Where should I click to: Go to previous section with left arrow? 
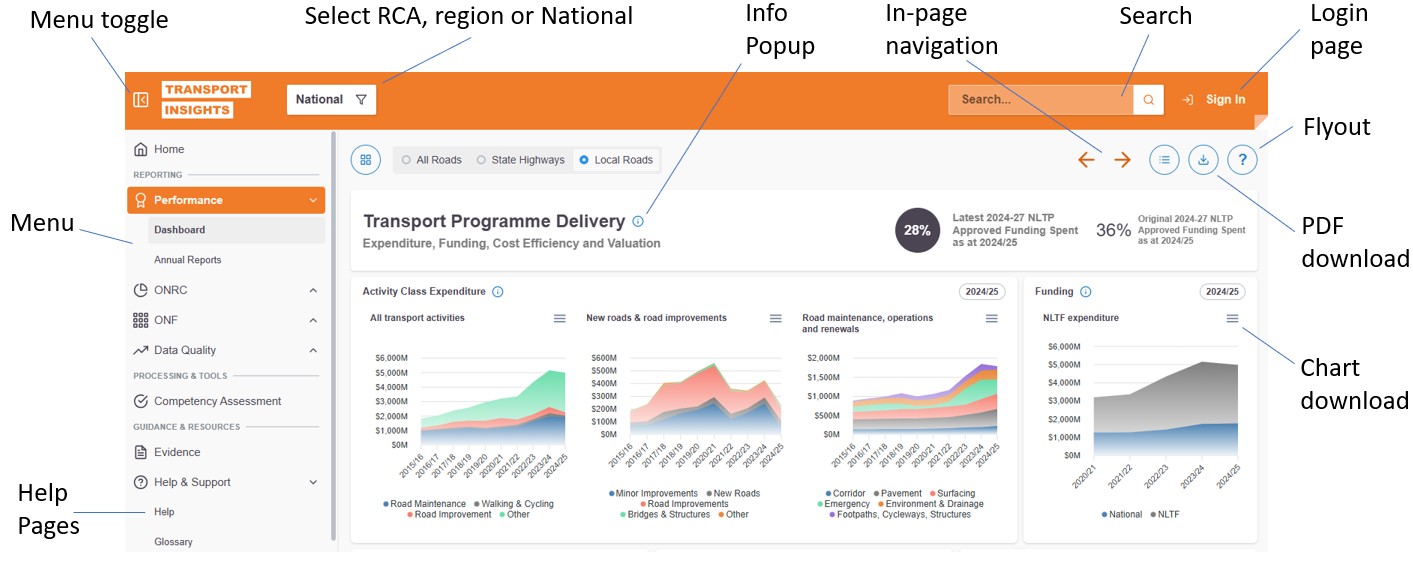tap(1086, 160)
